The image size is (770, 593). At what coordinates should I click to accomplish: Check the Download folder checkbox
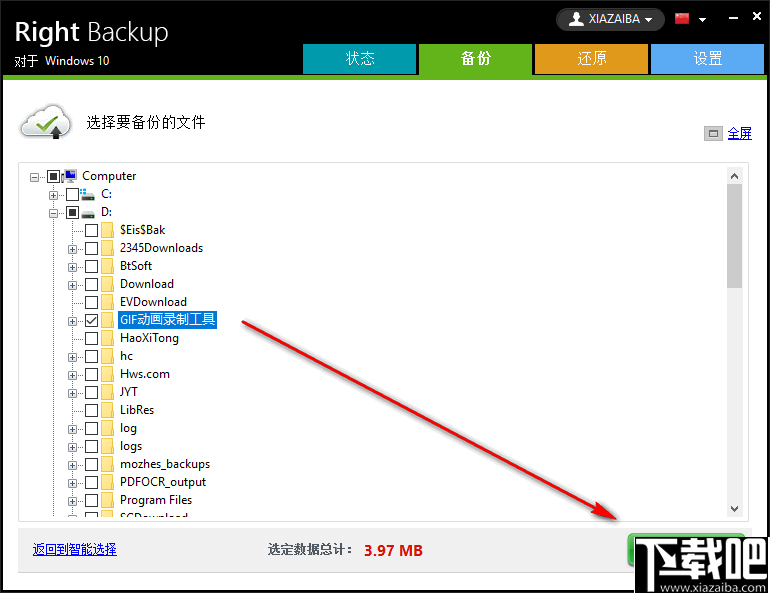91,284
